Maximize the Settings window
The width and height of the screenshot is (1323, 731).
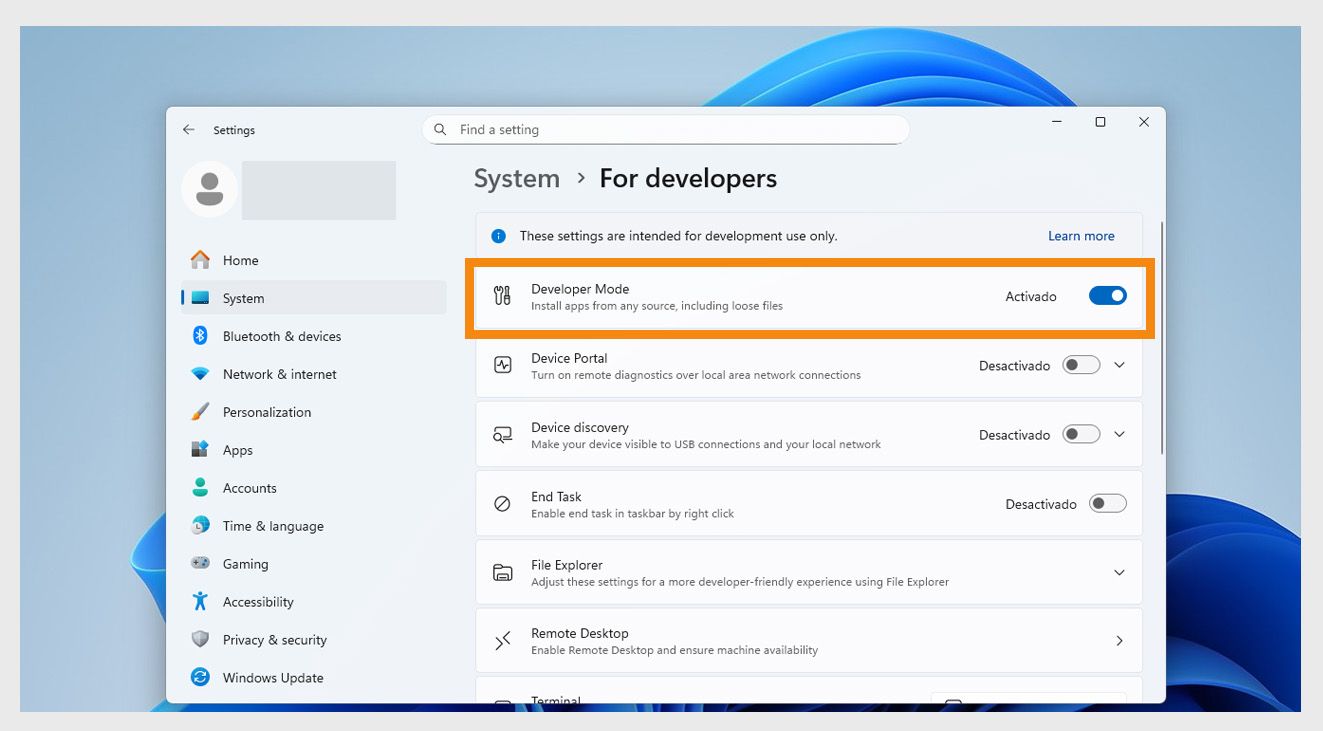coord(1100,122)
